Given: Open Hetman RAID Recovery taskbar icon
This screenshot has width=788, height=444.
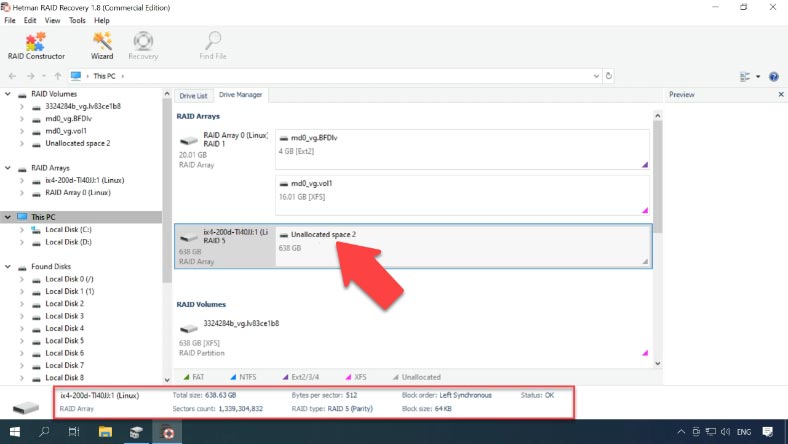Looking at the screenshot, I should 168,432.
